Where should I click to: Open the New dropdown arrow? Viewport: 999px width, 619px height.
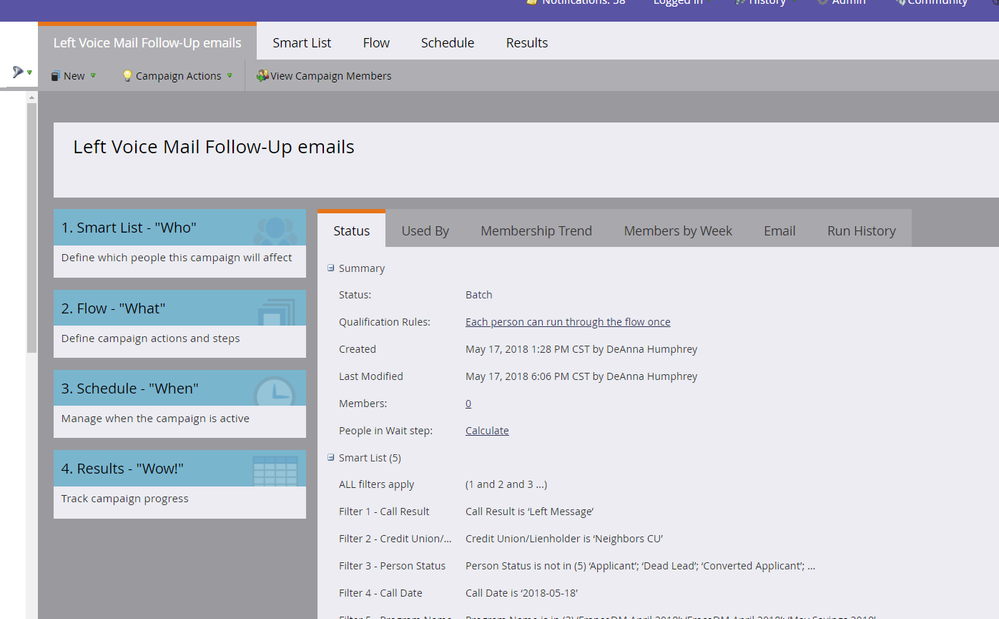point(94,75)
